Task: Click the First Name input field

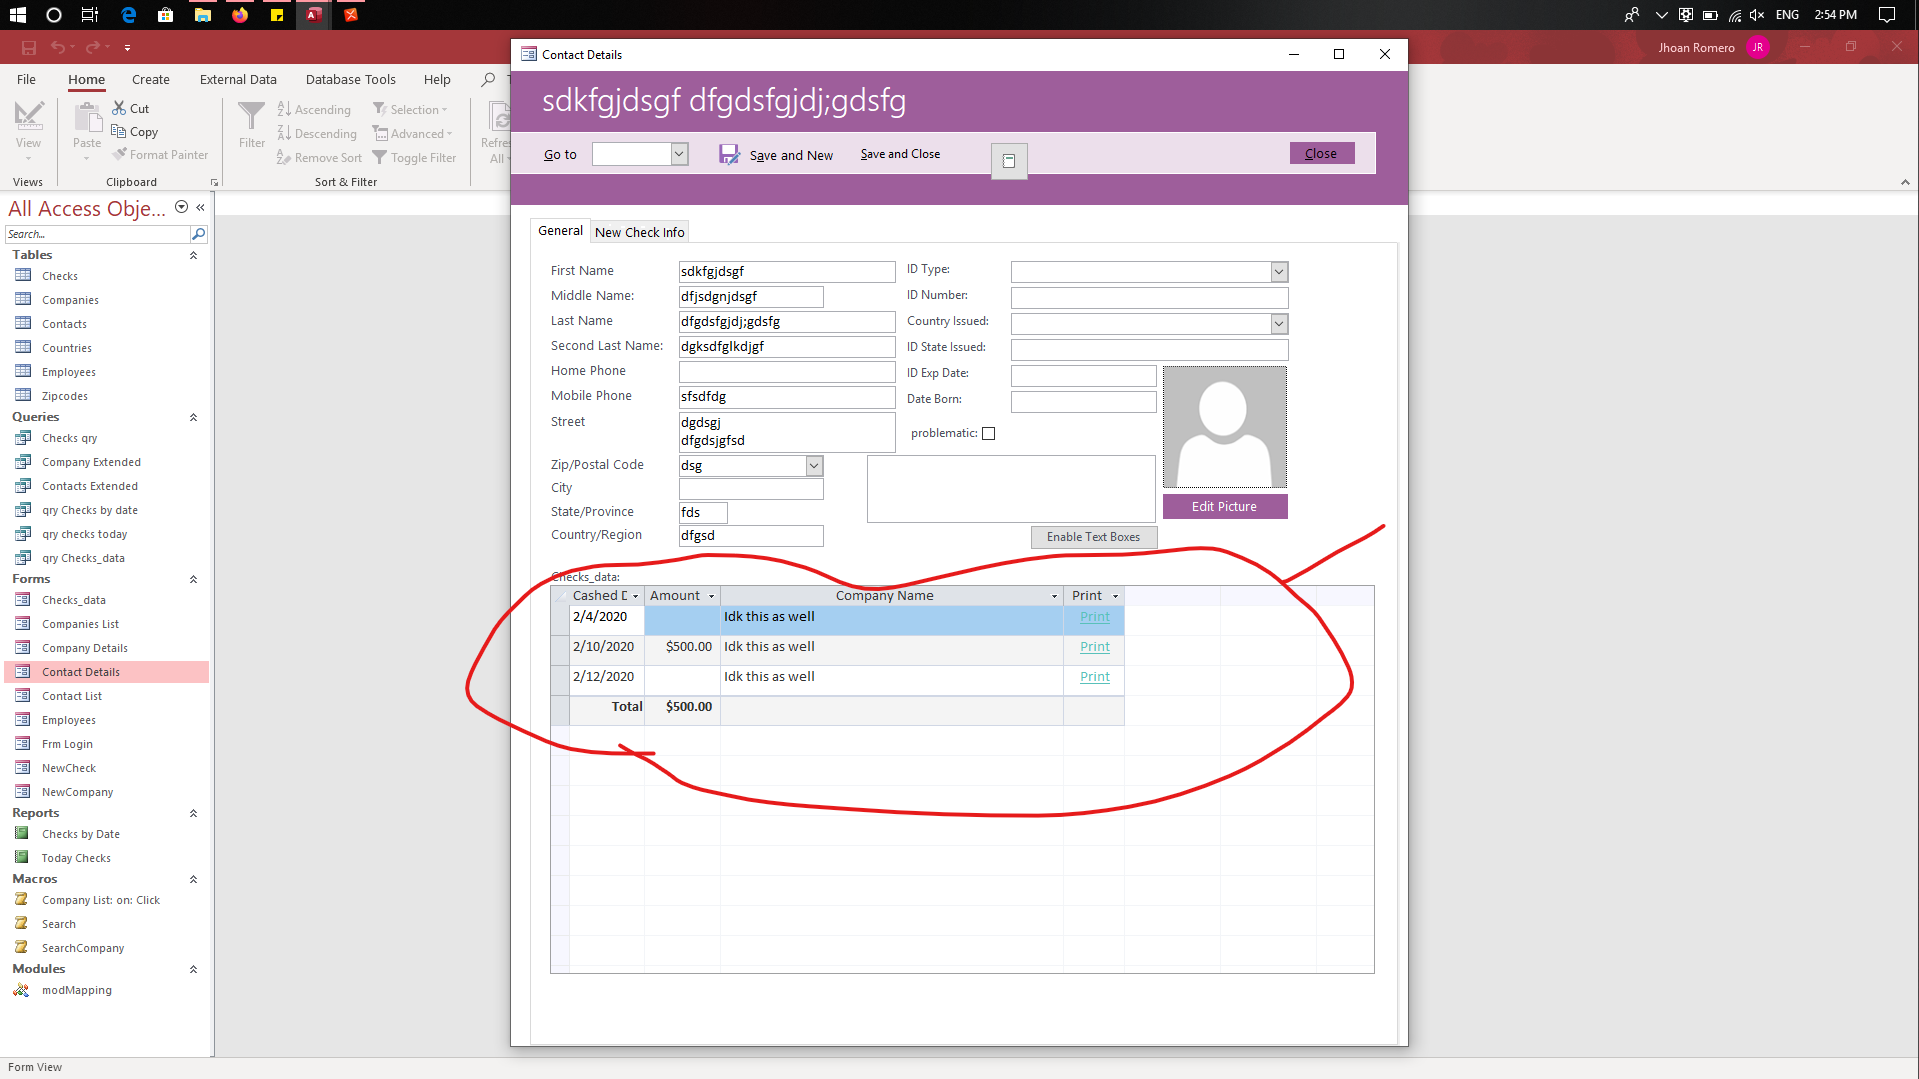Action: pyautogui.click(x=787, y=272)
